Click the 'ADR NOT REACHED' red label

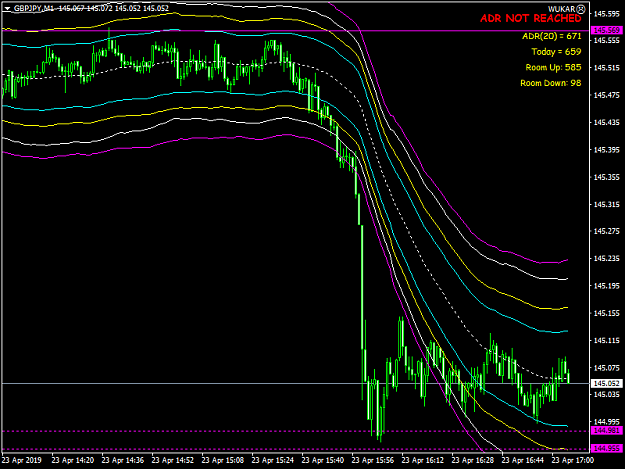tap(531, 18)
